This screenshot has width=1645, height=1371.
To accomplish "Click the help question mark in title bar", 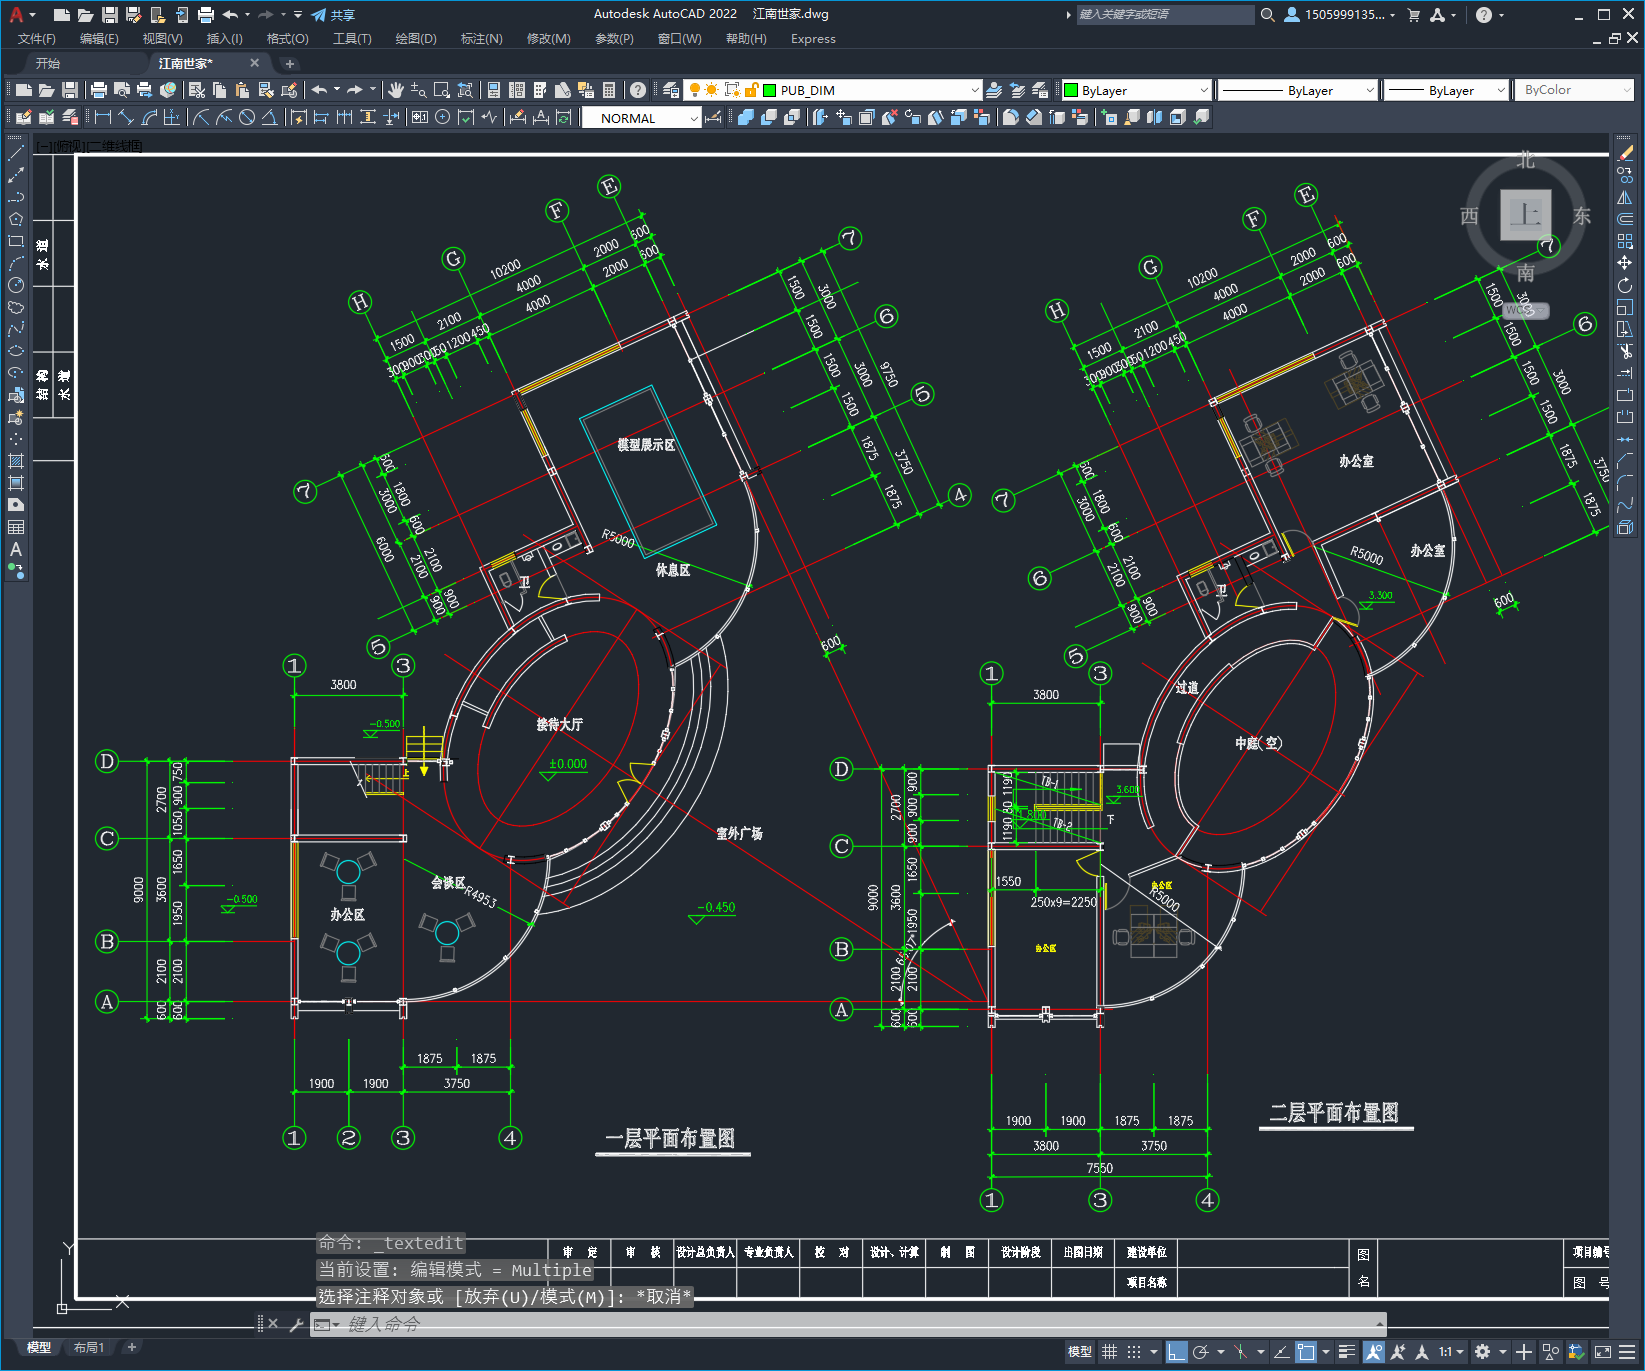I will 1484,15.
